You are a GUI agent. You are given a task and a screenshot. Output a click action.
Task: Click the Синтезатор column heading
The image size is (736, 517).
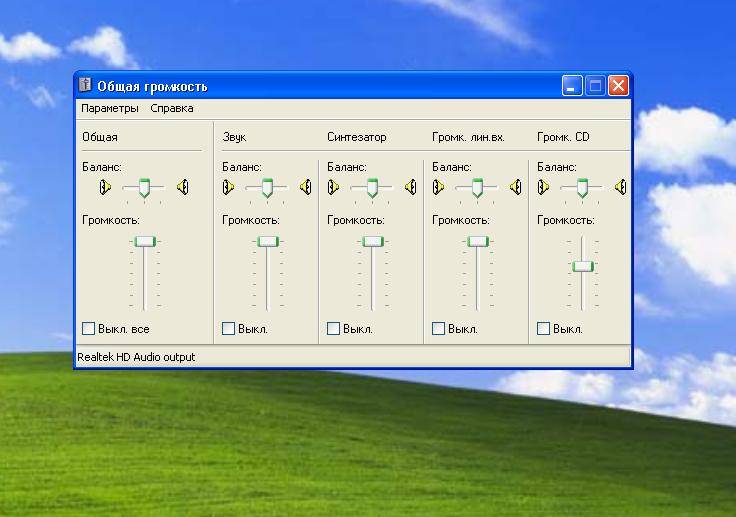click(357, 137)
